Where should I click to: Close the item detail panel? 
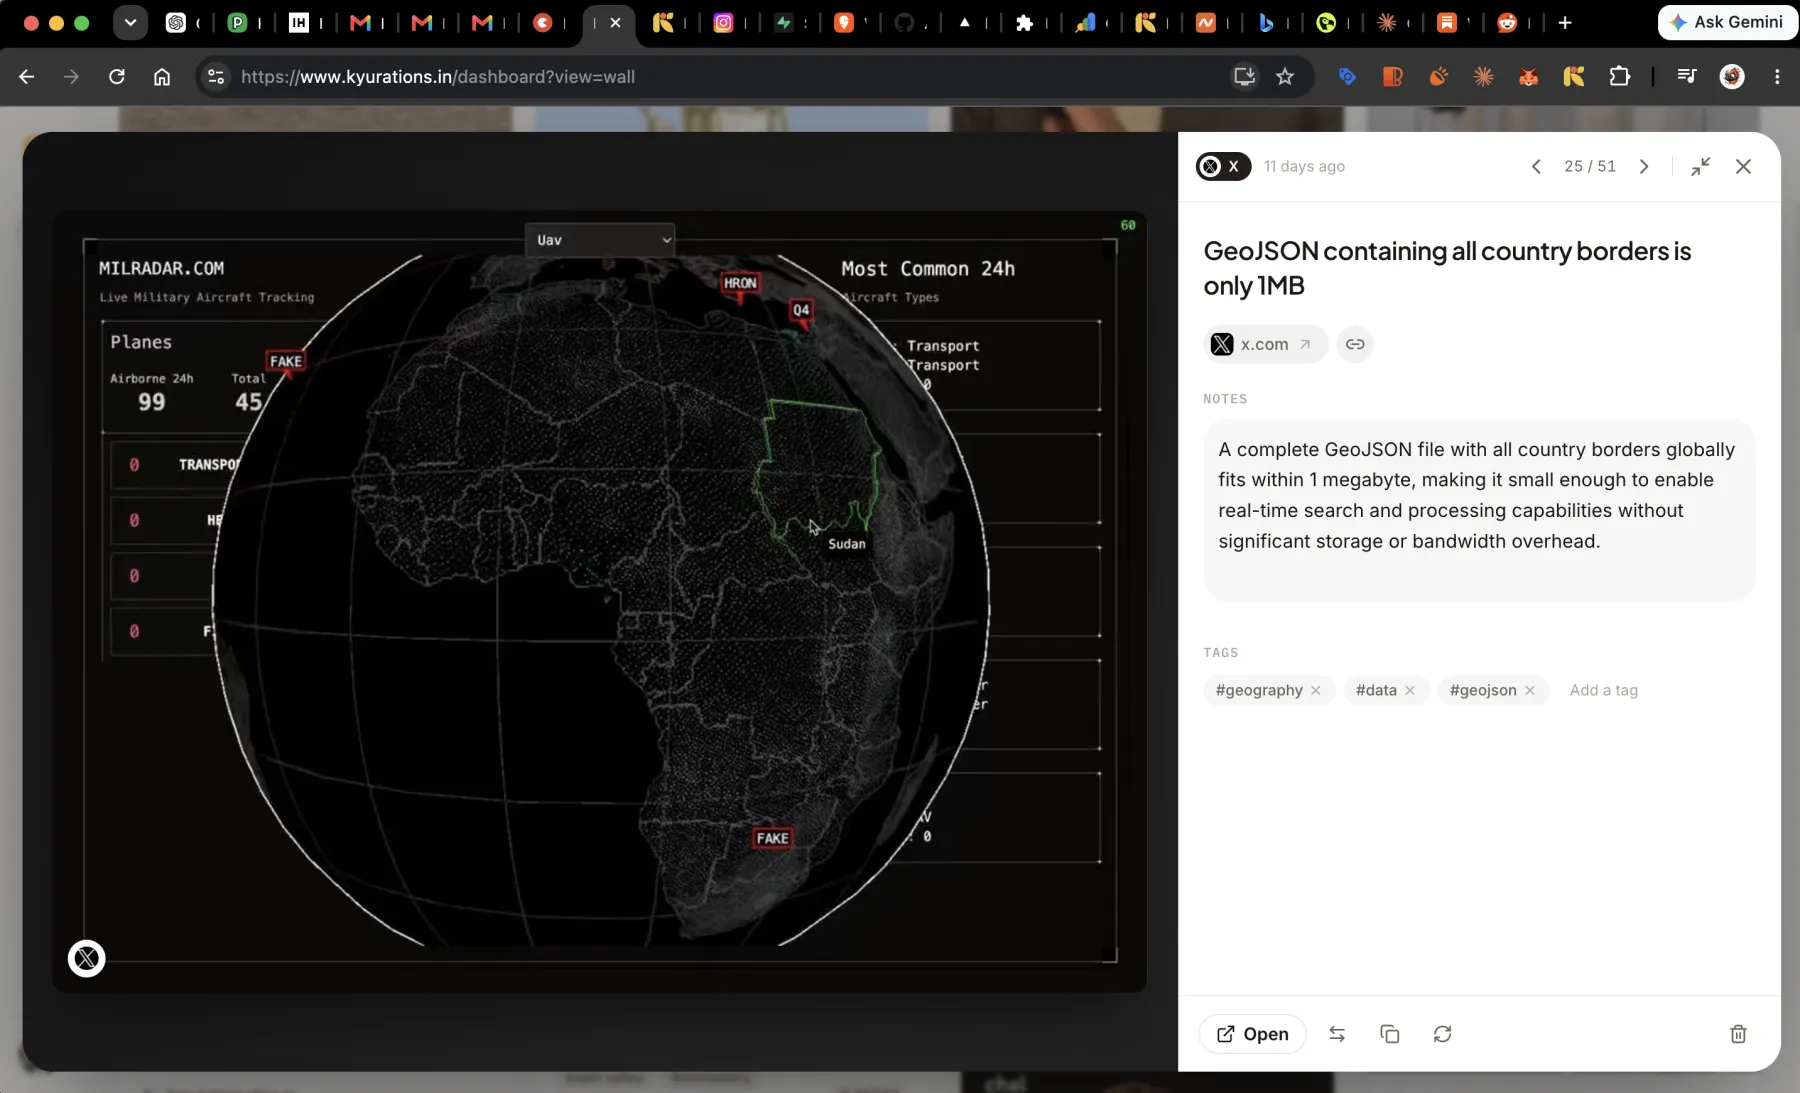click(1743, 167)
